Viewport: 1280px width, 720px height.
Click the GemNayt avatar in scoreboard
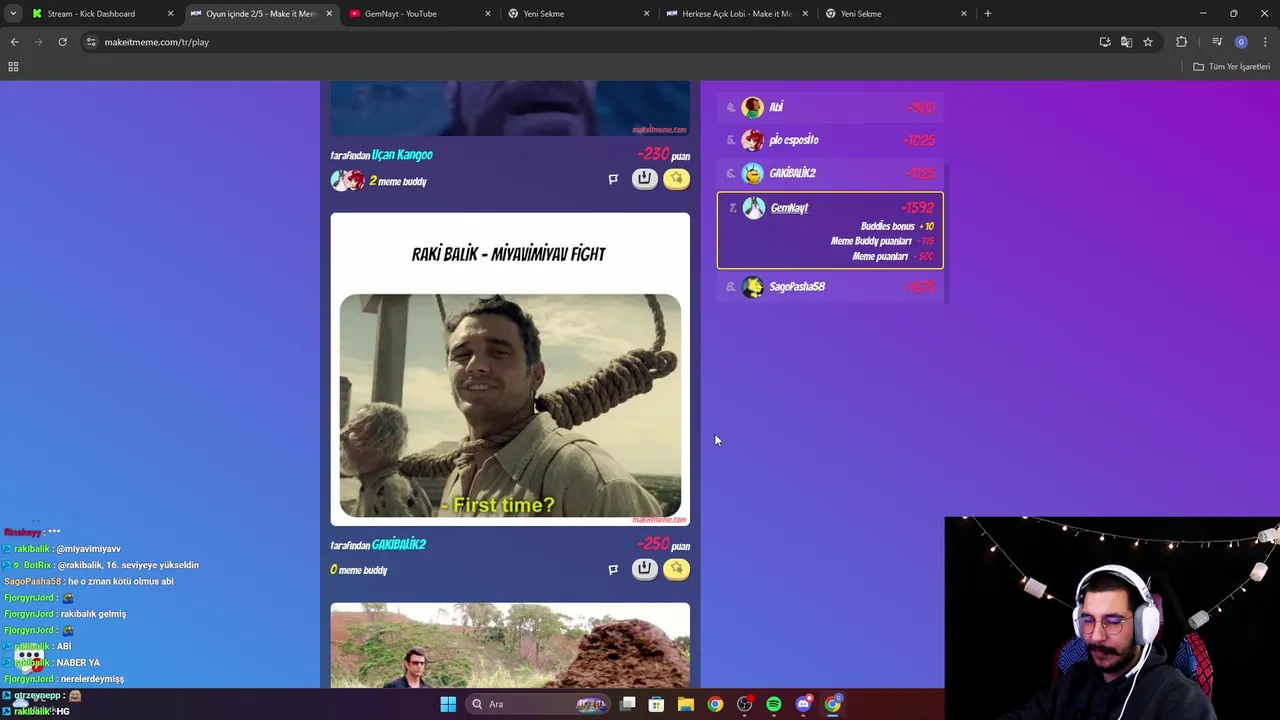click(754, 208)
